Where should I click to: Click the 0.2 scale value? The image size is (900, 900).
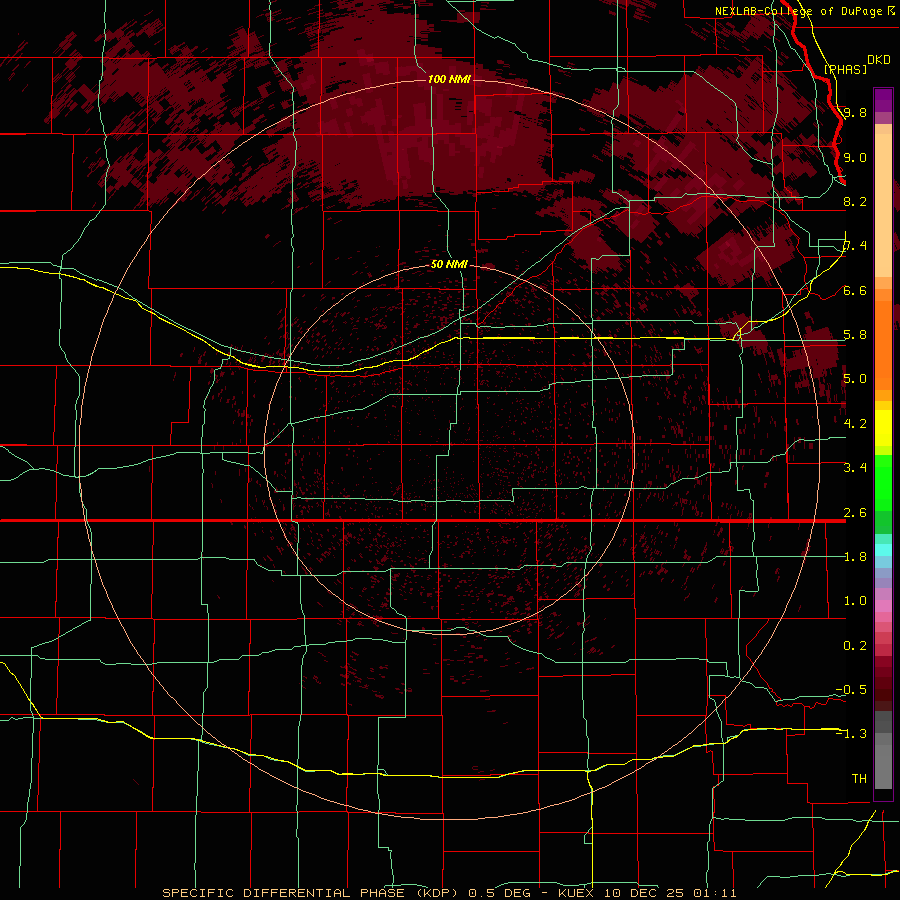tap(855, 646)
